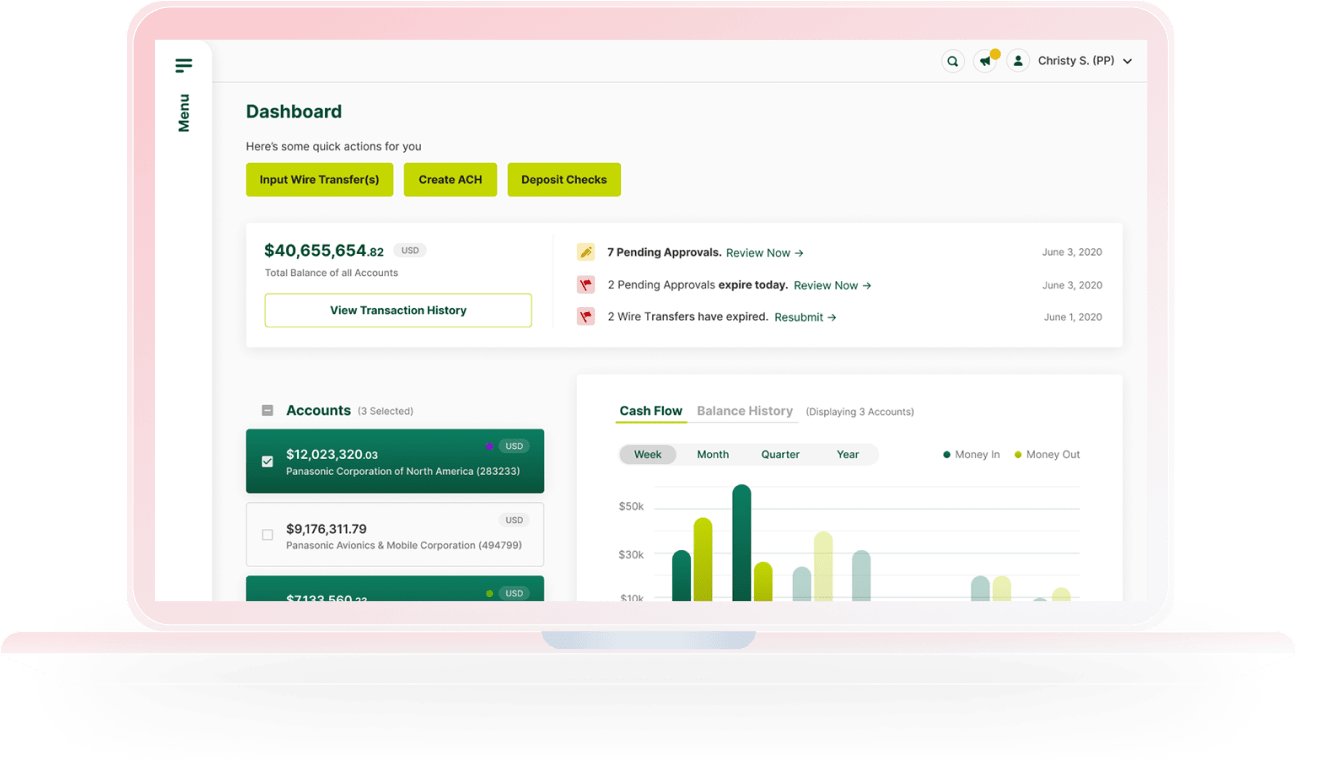The width and height of the screenshot is (1319, 772).
Task: Check the Panasonic Avionics & Mobile Corporation account
Action: [267, 535]
